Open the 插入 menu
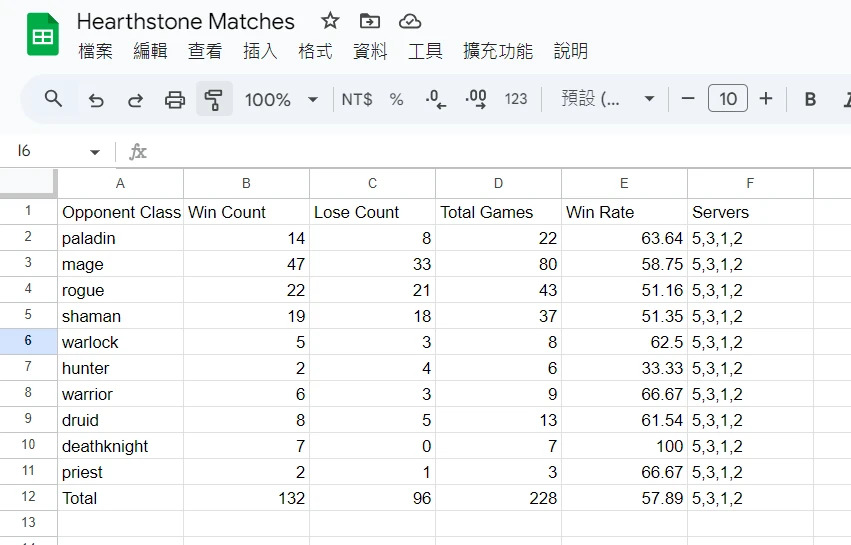 pyautogui.click(x=260, y=51)
